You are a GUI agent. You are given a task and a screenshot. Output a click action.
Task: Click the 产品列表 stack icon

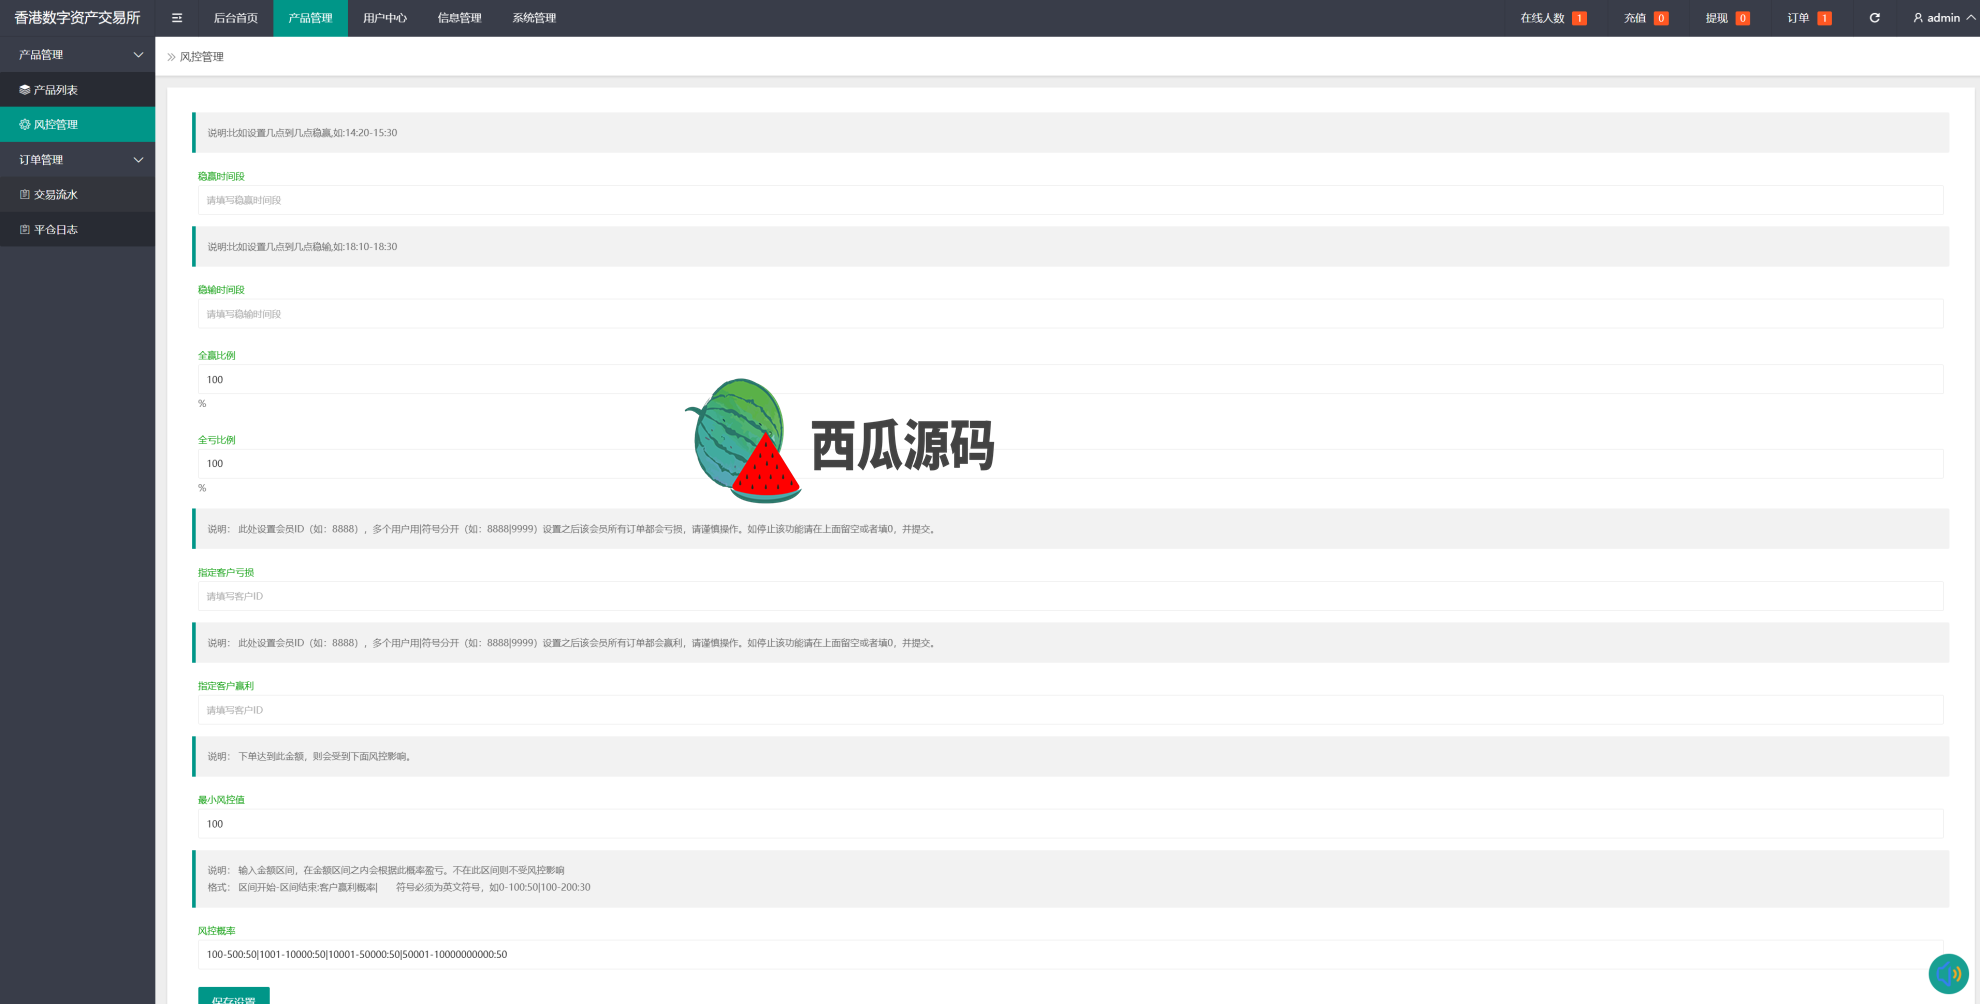(x=25, y=90)
